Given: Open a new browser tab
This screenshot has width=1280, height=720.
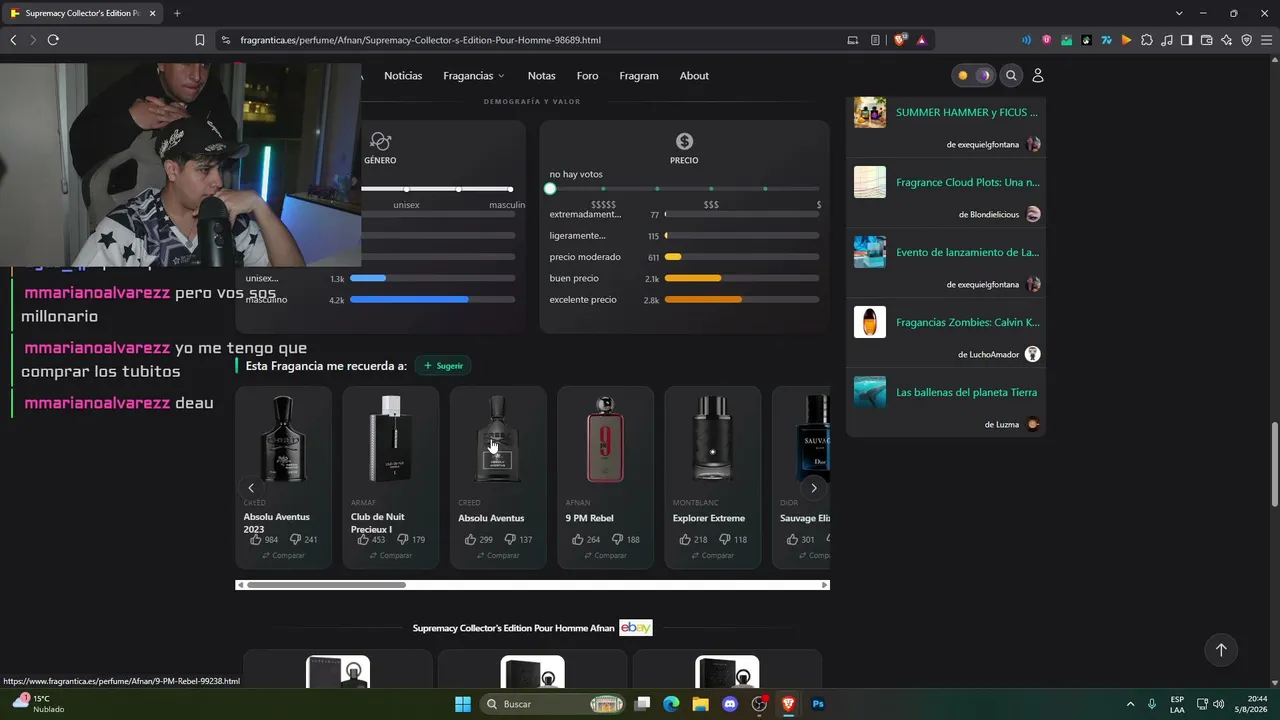Looking at the screenshot, I should (x=177, y=13).
